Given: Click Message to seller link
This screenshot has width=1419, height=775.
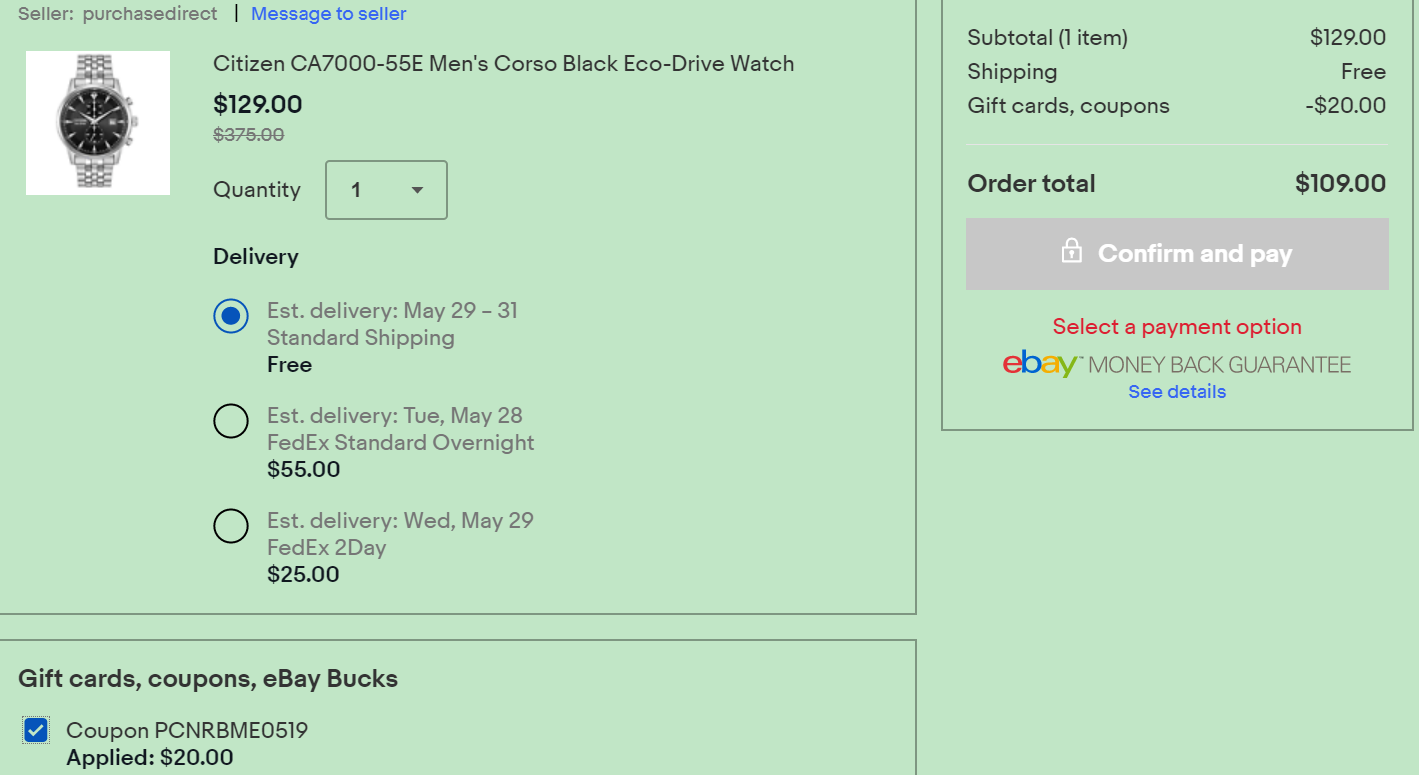Looking at the screenshot, I should tap(329, 14).
